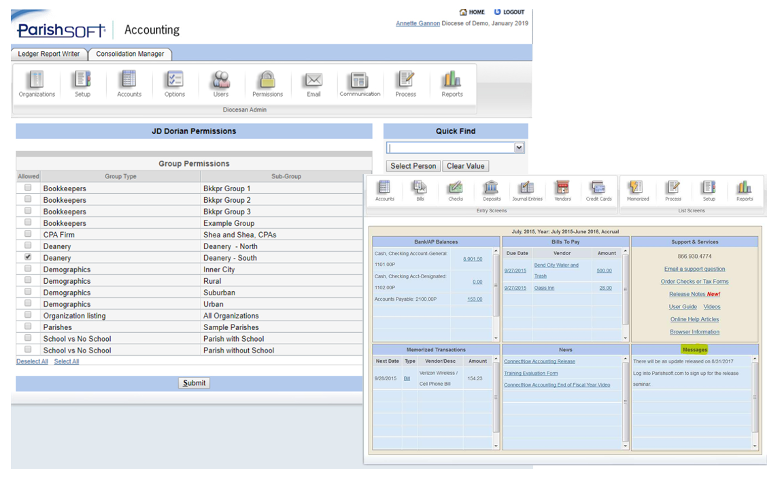Open the Quick Find dropdown arrow
This screenshot has width=780, height=480.
[x=519, y=148]
